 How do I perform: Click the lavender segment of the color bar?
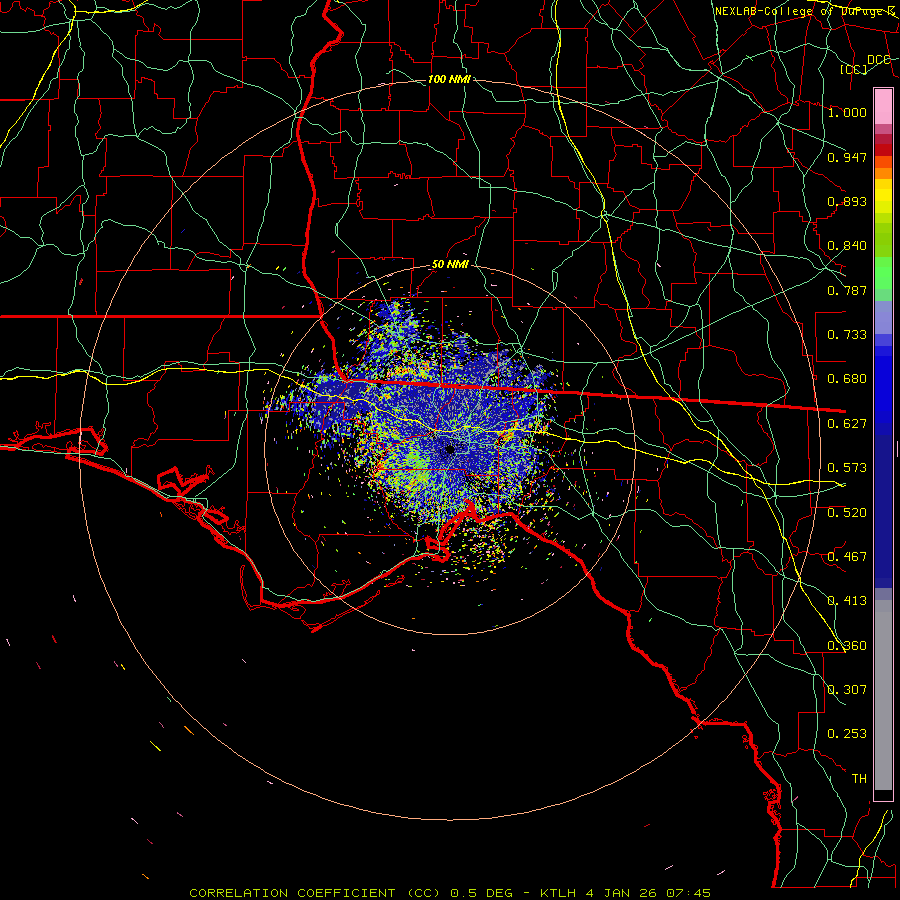[883, 317]
